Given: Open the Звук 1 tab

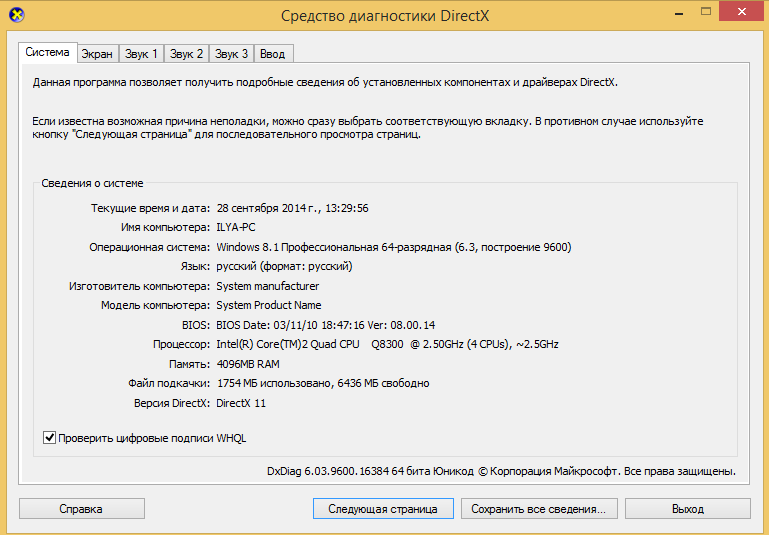Looking at the screenshot, I should pos(141,53).
